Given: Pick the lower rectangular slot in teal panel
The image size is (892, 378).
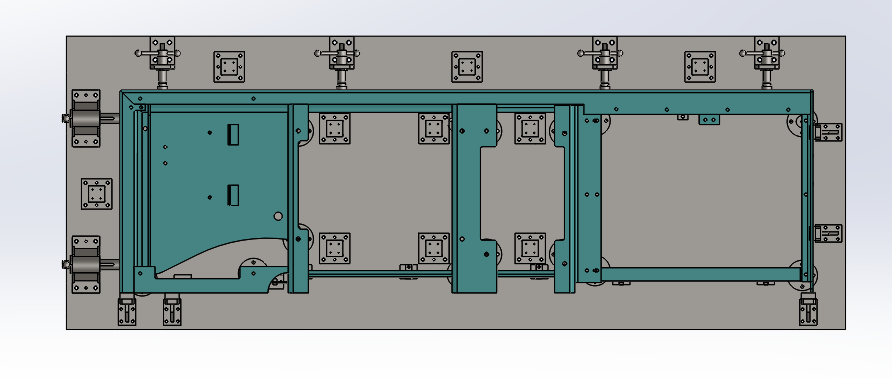Looking at the screenshot, I should click(232, 195).
